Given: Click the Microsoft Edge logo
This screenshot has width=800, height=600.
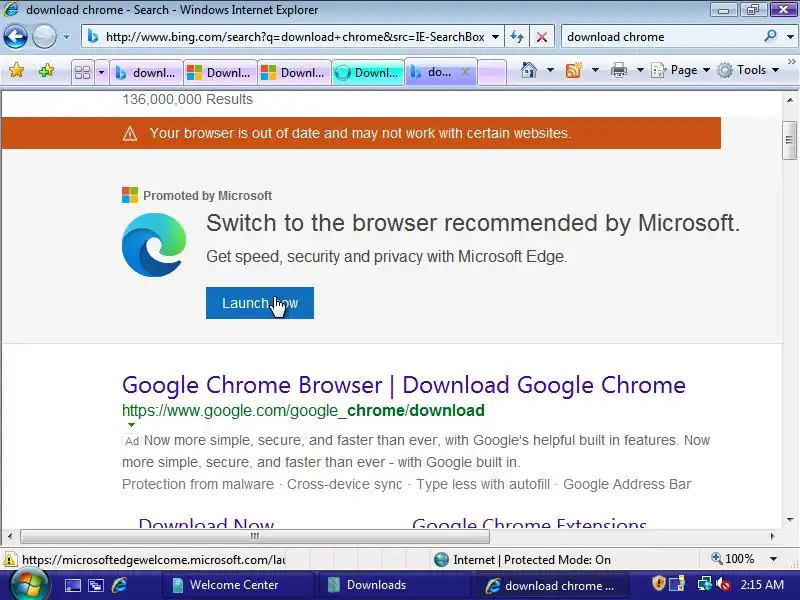Looking at the screenshot, I should pos(154,245).
